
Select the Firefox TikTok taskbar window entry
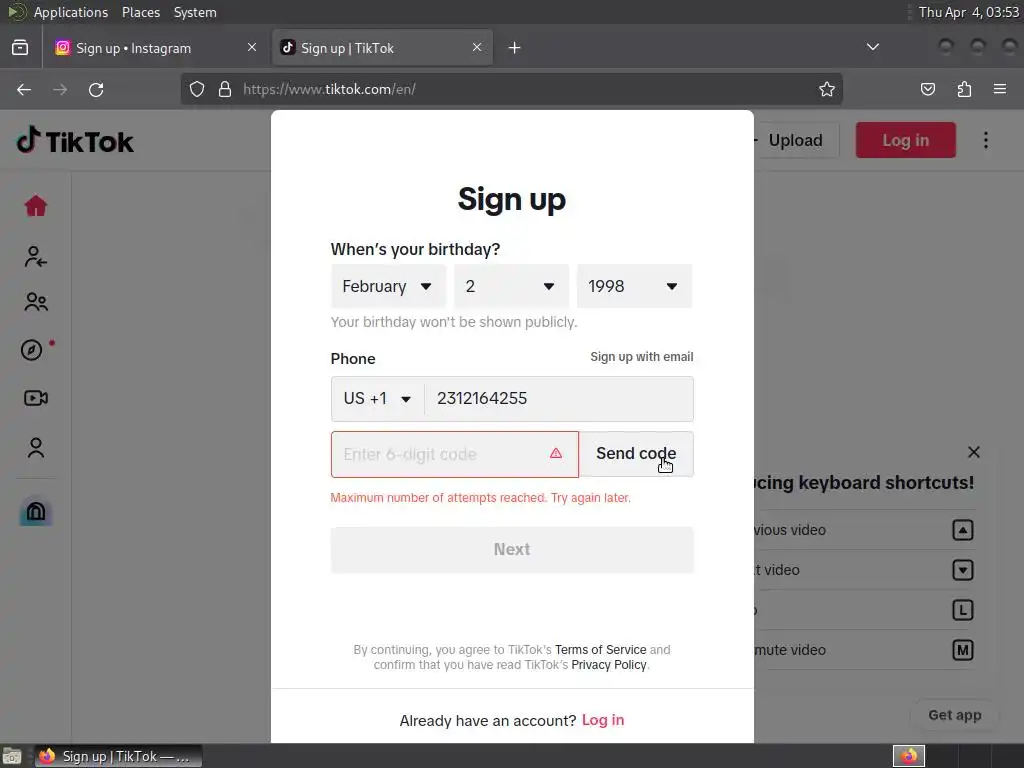pyautogui.click(x=118, y=756)
